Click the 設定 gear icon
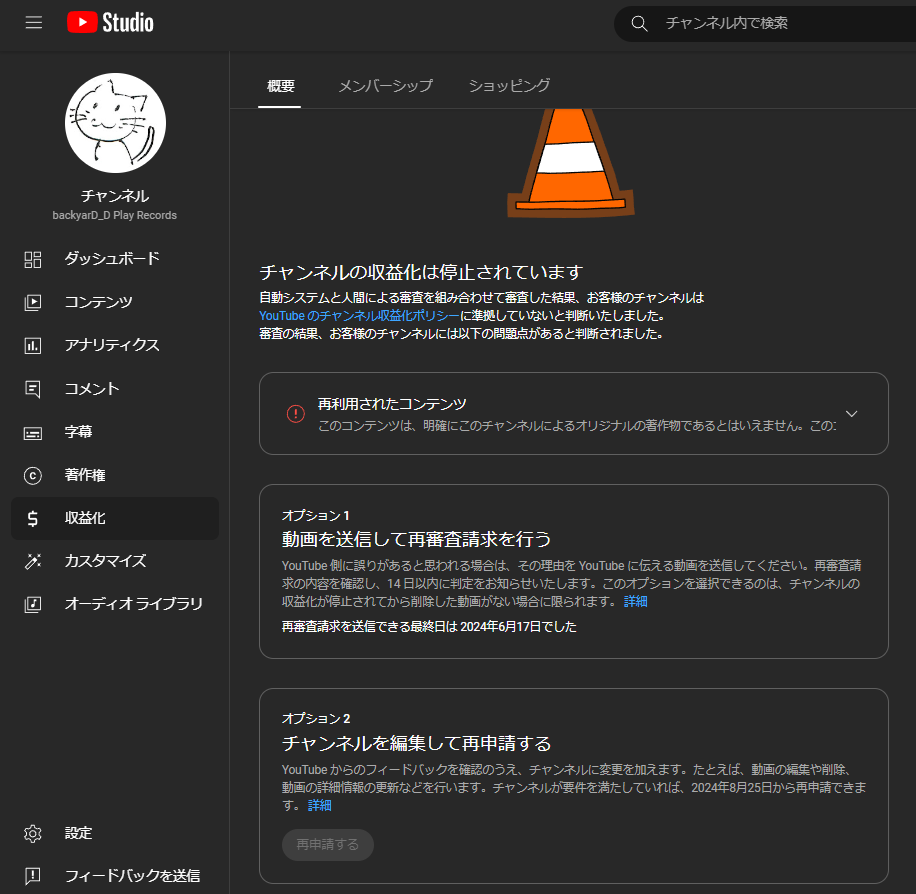 point(33,833)
